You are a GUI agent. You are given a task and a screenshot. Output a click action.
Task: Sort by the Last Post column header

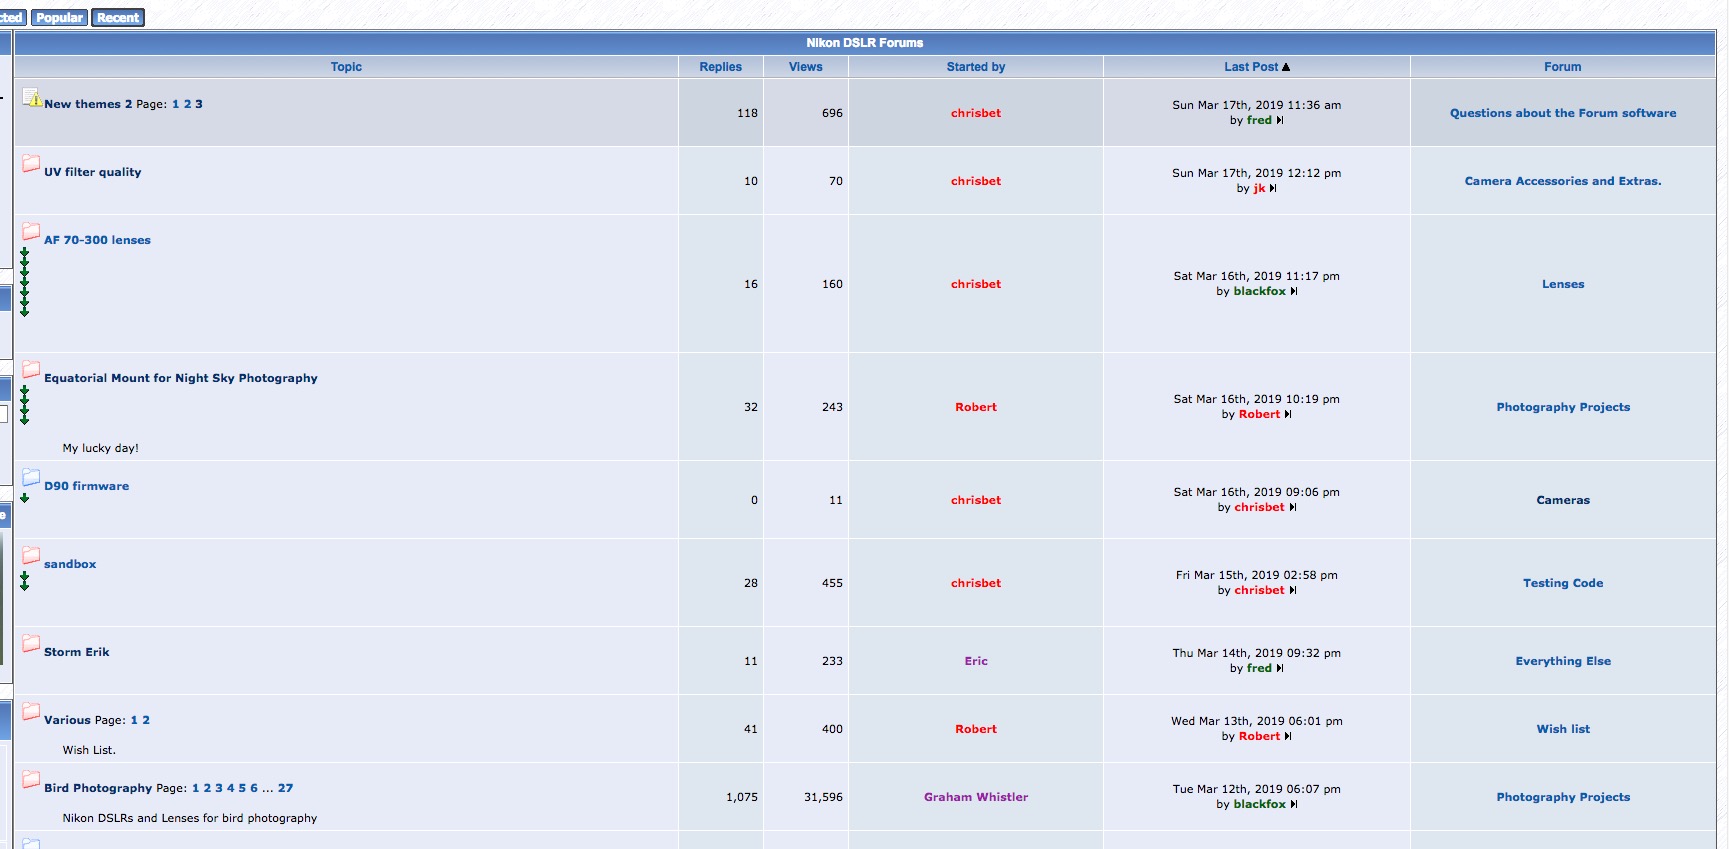(1251, 67)
